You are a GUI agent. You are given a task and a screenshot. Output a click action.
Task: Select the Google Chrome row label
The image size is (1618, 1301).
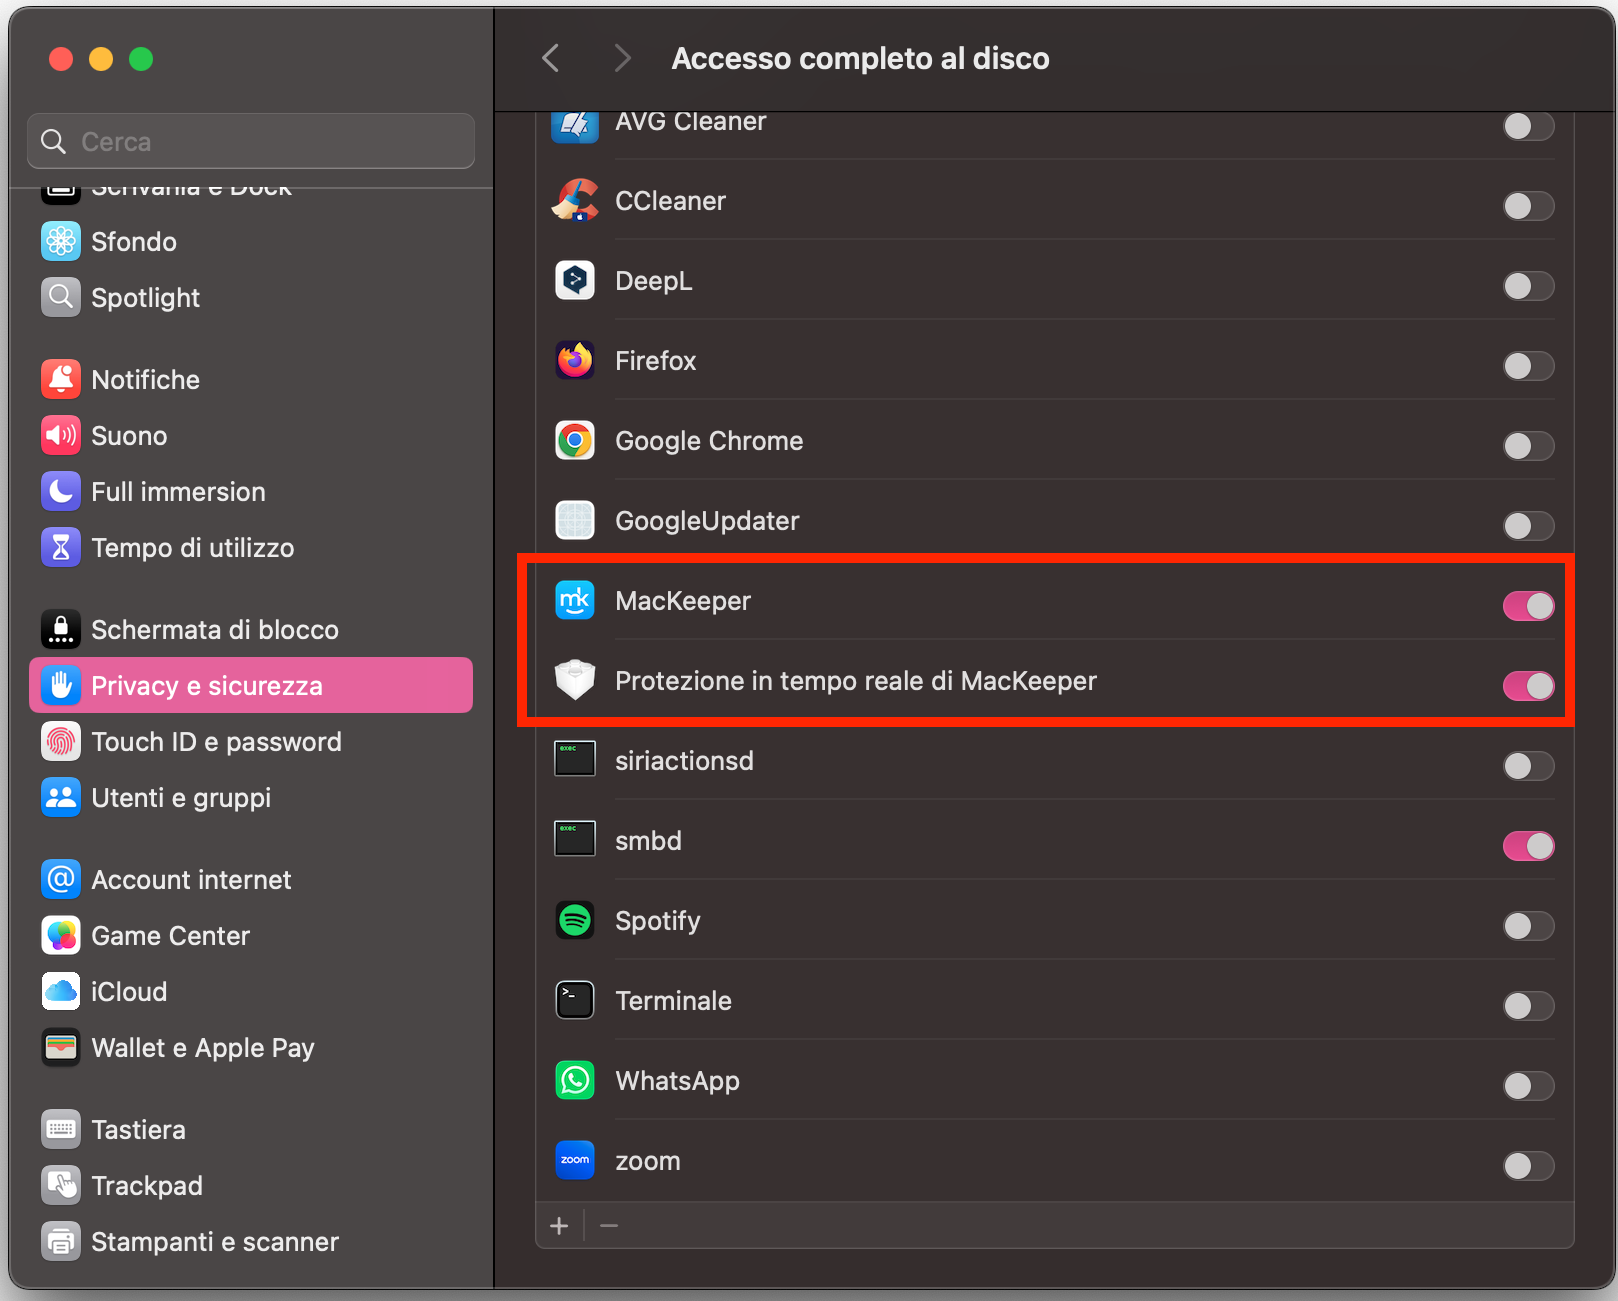click(x=709, y=441)
